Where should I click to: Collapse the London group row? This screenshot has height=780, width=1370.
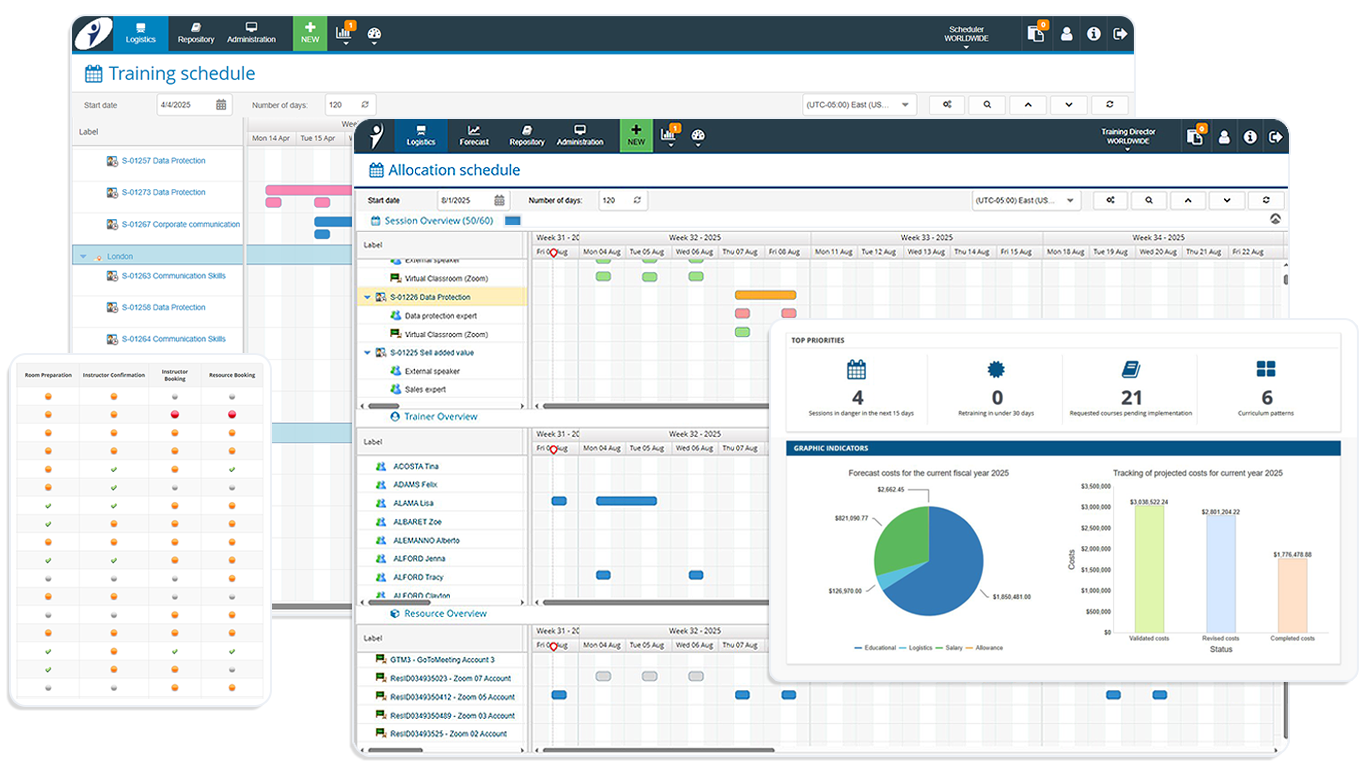tap(83, 256)
